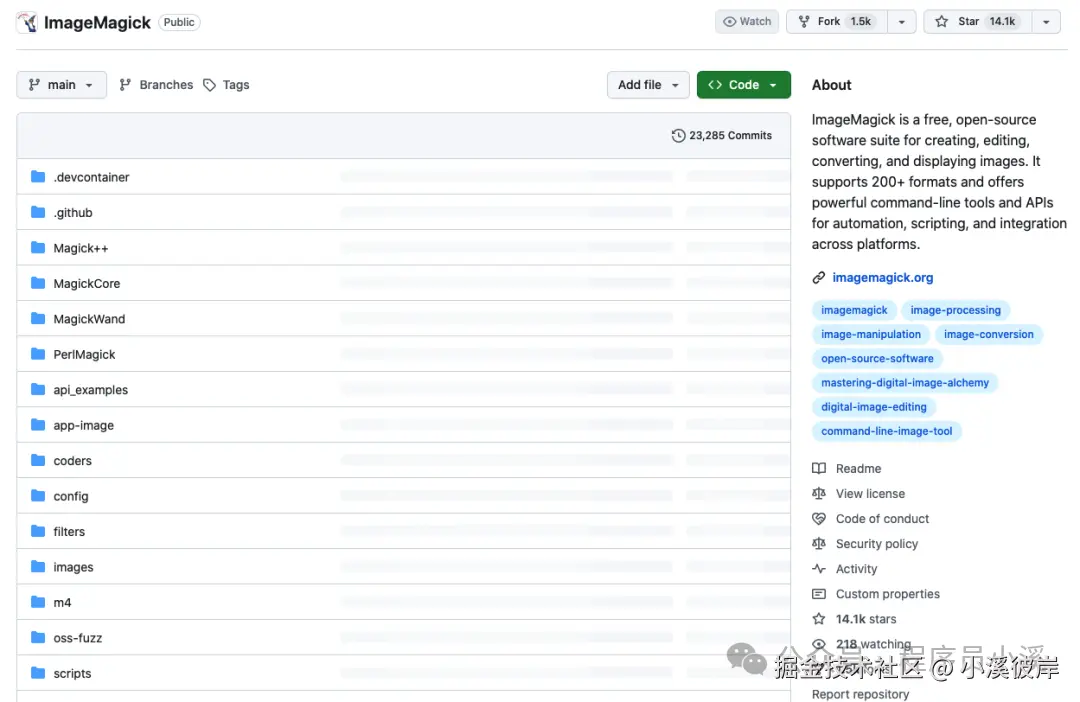Open the main branch selector
The image size is (1080, 702).
(61, 85)
